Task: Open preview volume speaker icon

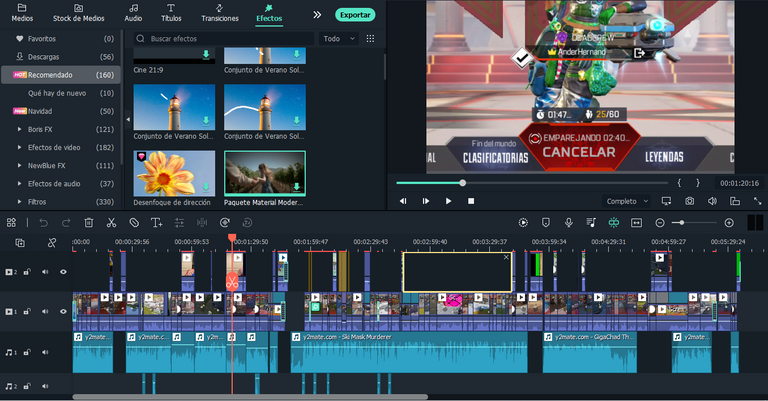Action: [712, 201]
